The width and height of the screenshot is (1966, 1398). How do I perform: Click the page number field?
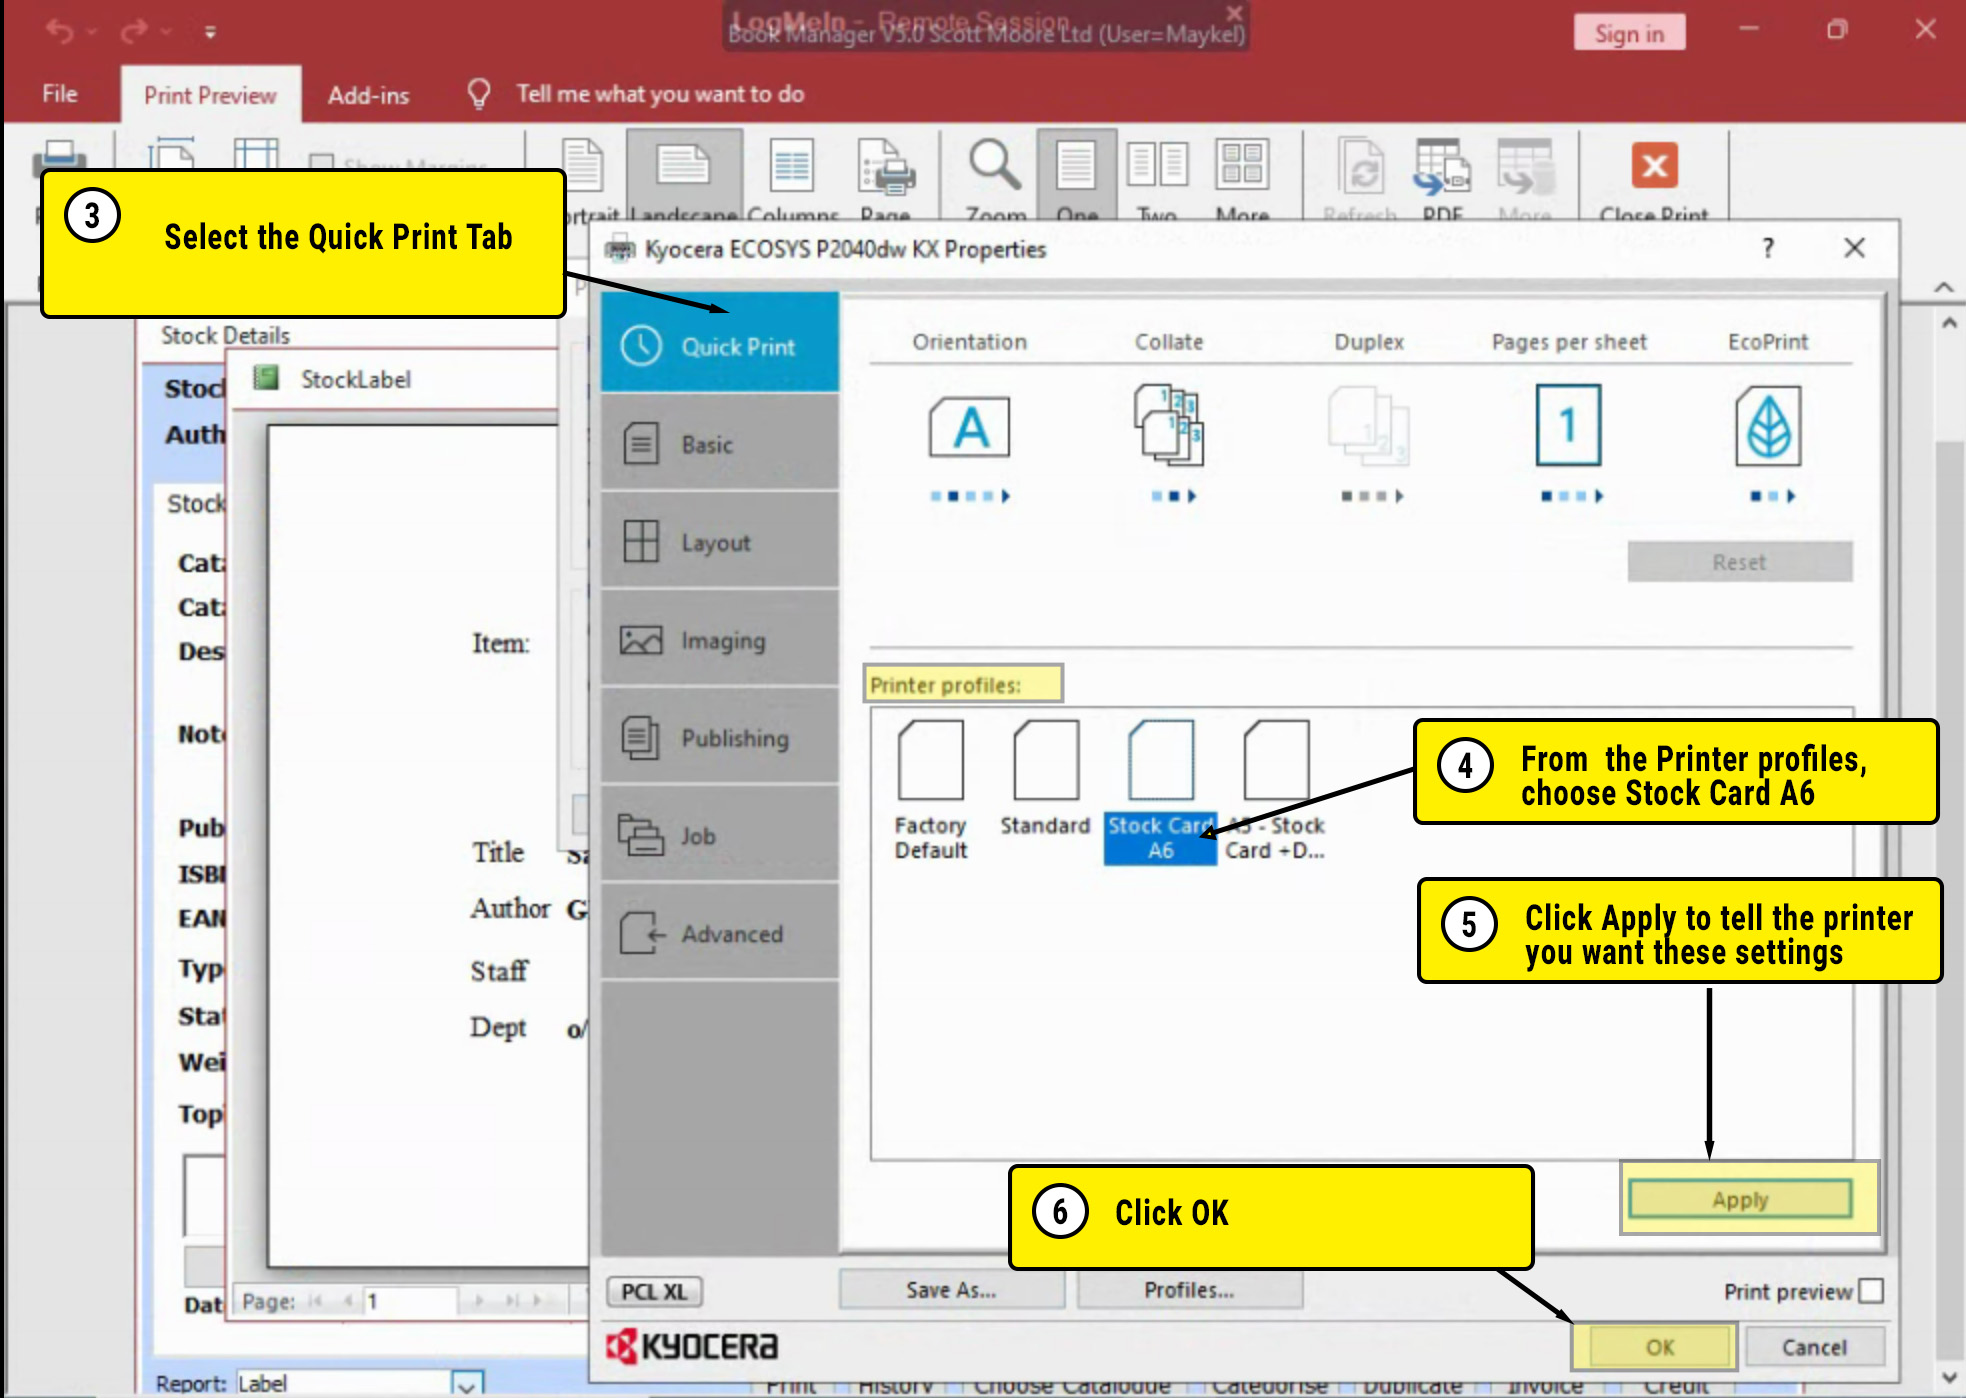pyautogui.click(x=410, y=1301)
